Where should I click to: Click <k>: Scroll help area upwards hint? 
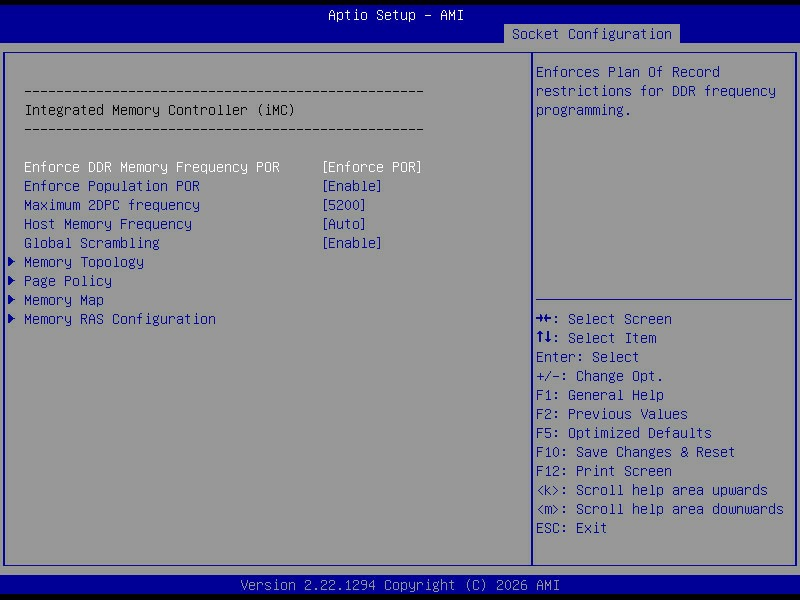click(652, 490)
